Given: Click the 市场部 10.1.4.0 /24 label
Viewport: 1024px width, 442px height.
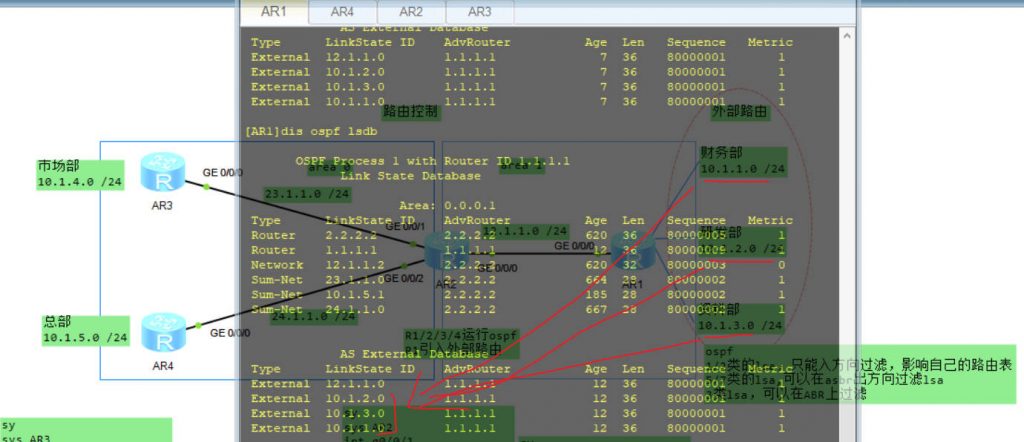Looking at the screenshot, I should [80, 174].
